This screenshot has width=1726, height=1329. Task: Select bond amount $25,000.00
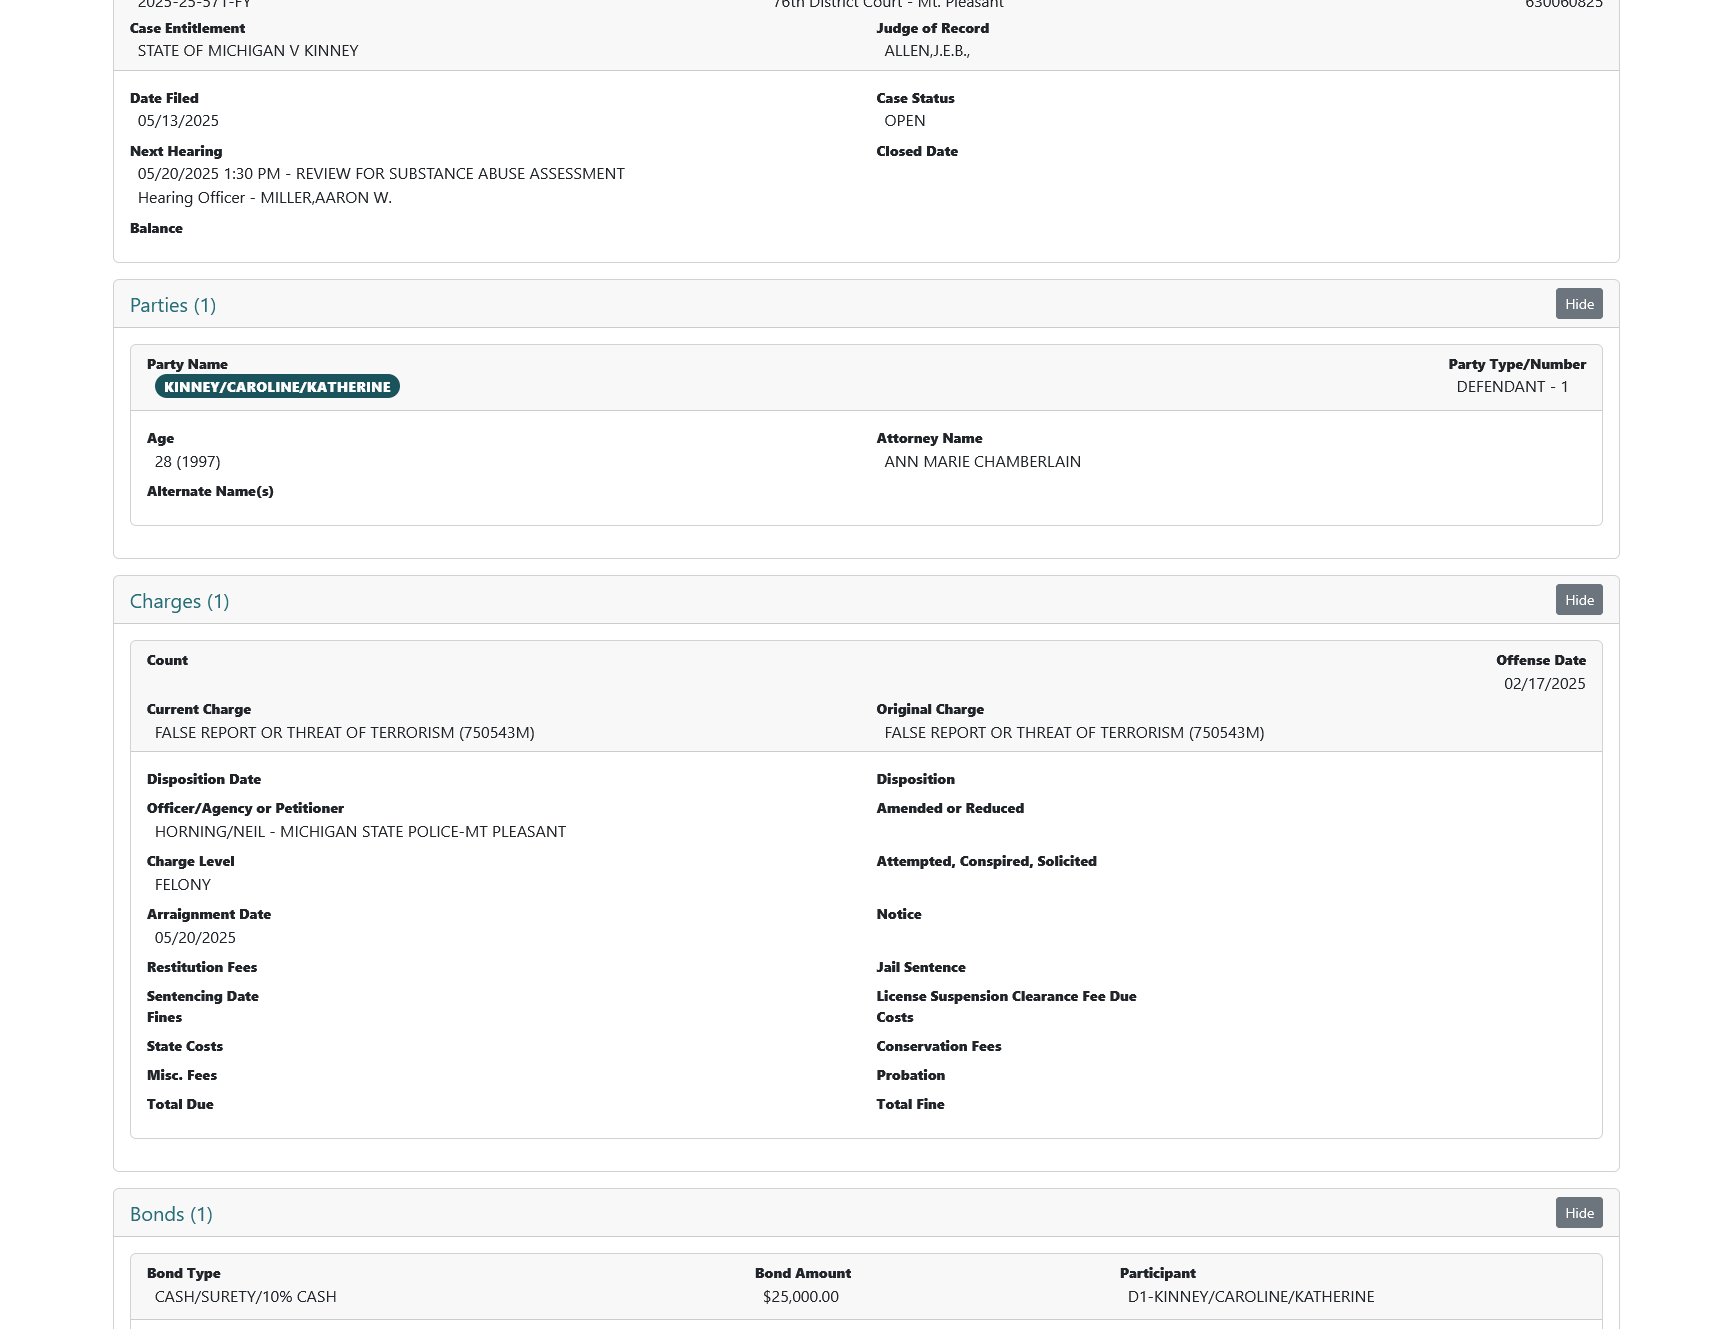click(801, 1297)
